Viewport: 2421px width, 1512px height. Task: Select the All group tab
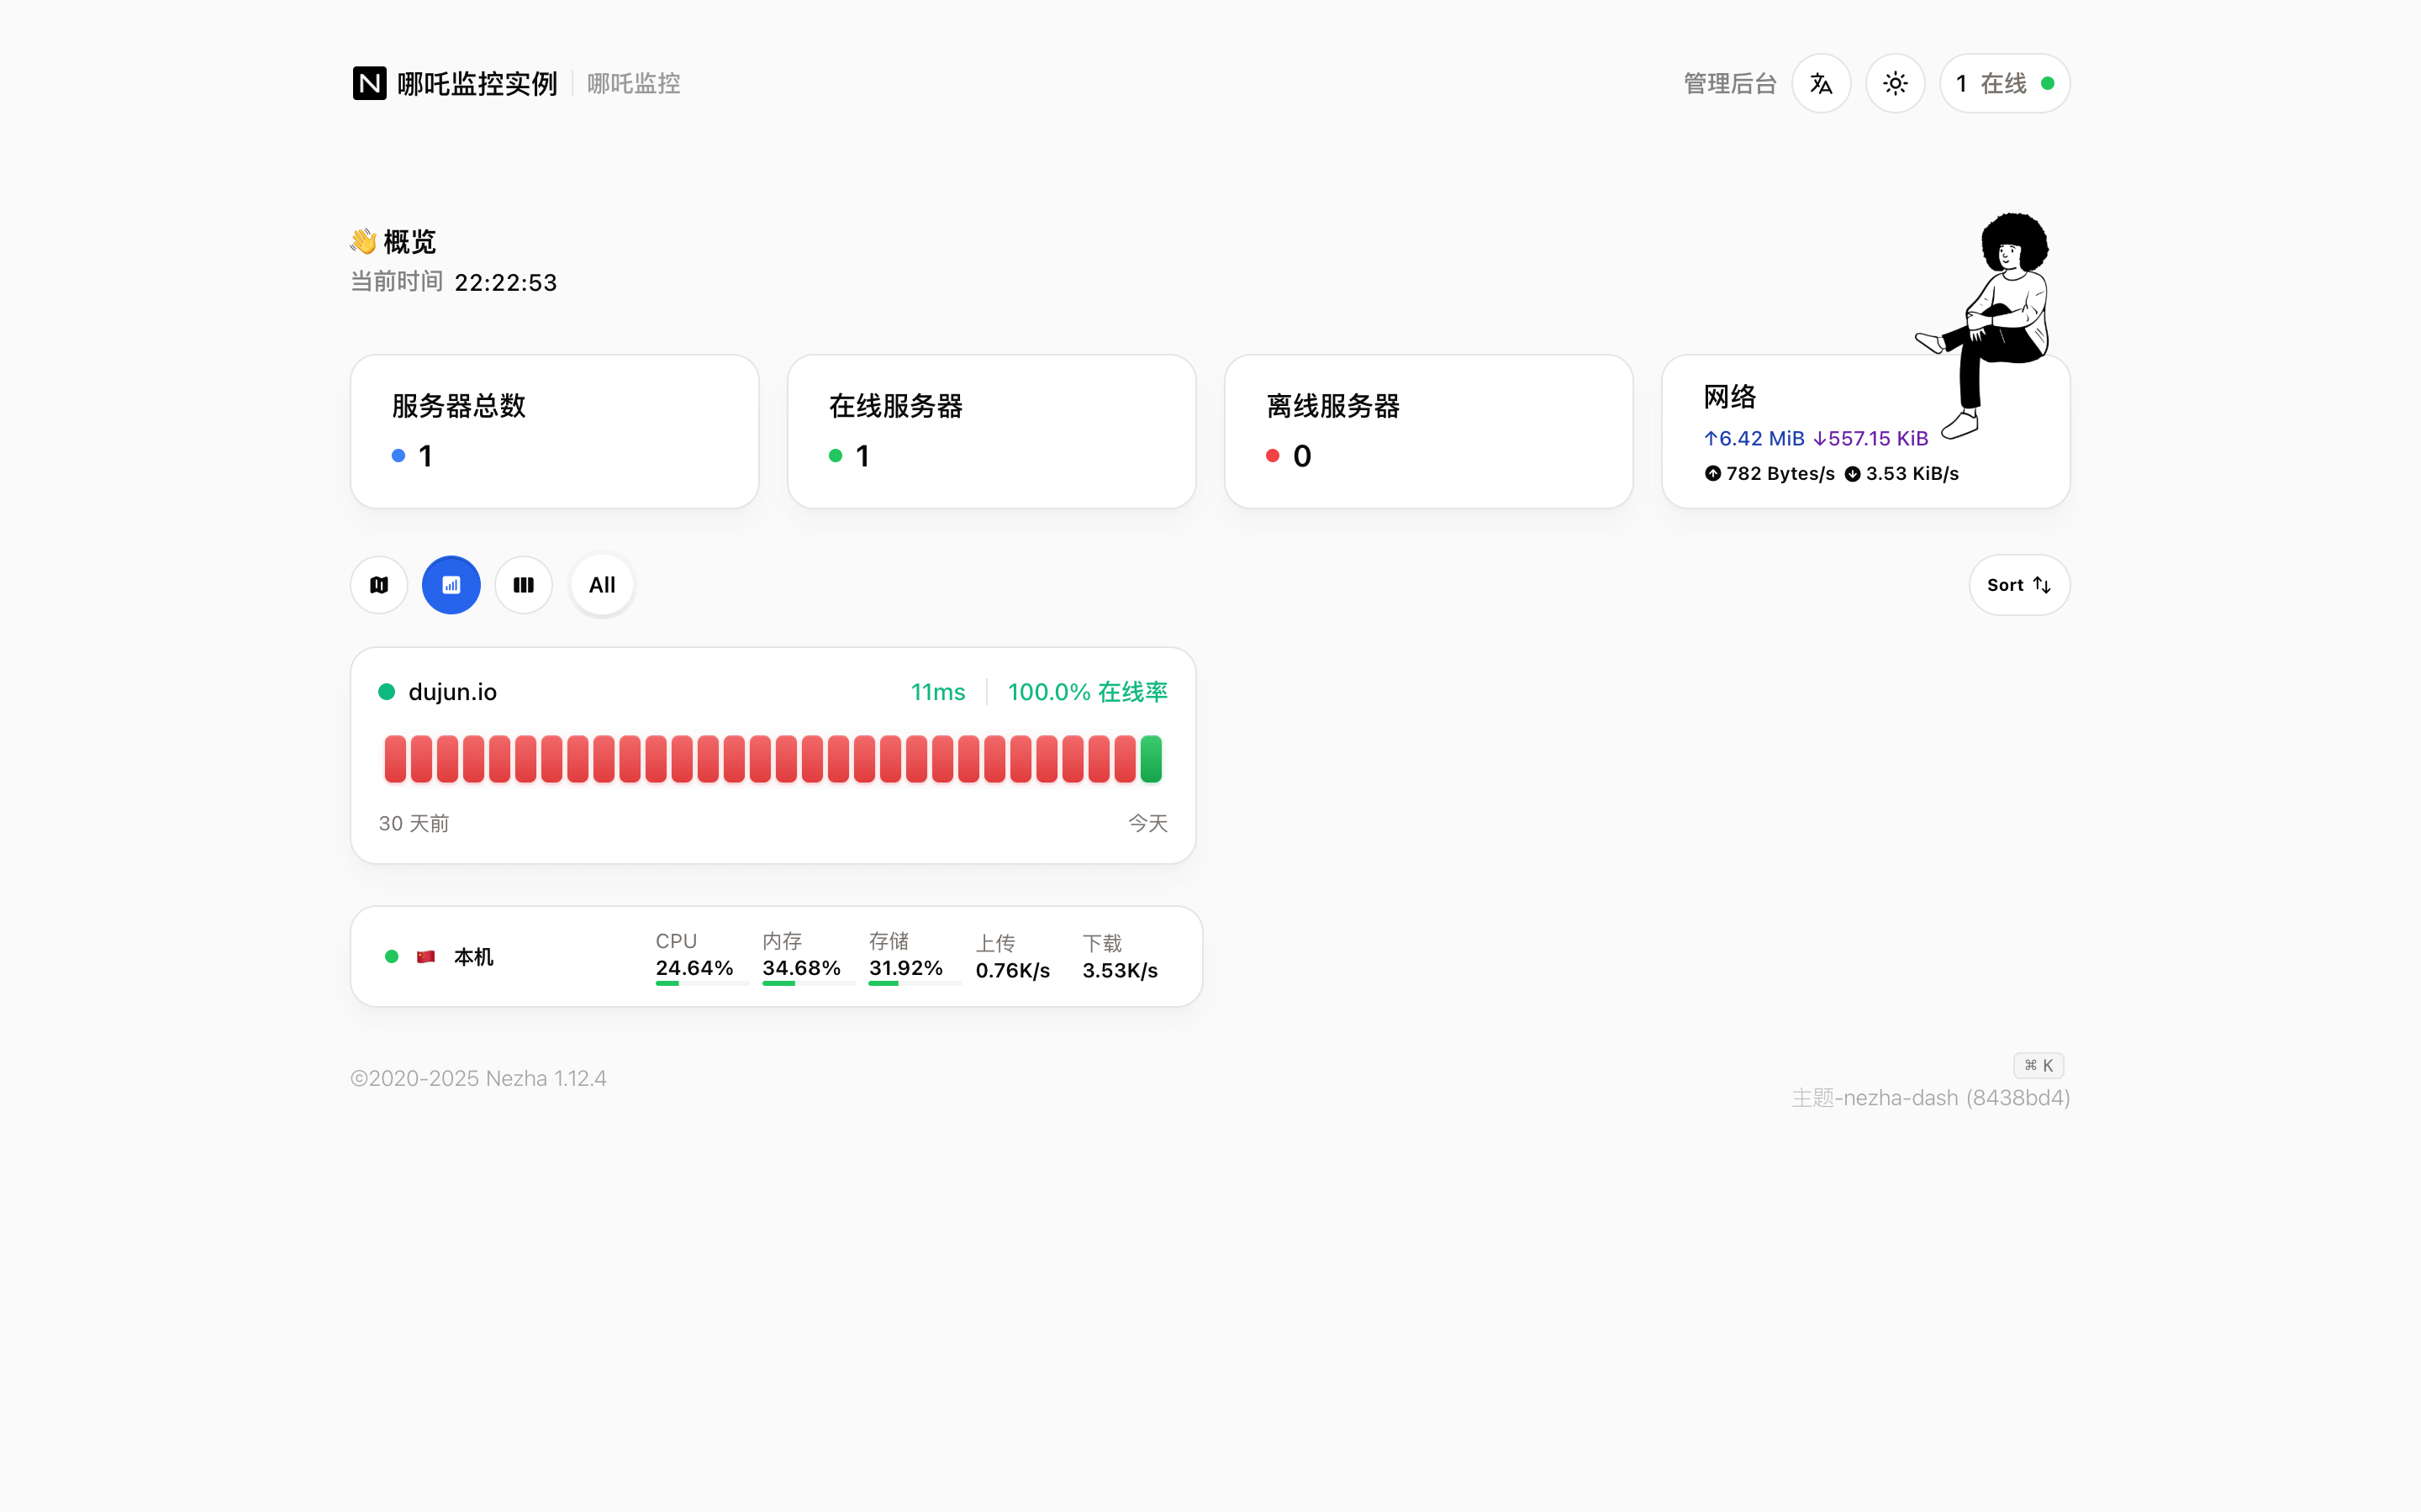pos(602,585)
